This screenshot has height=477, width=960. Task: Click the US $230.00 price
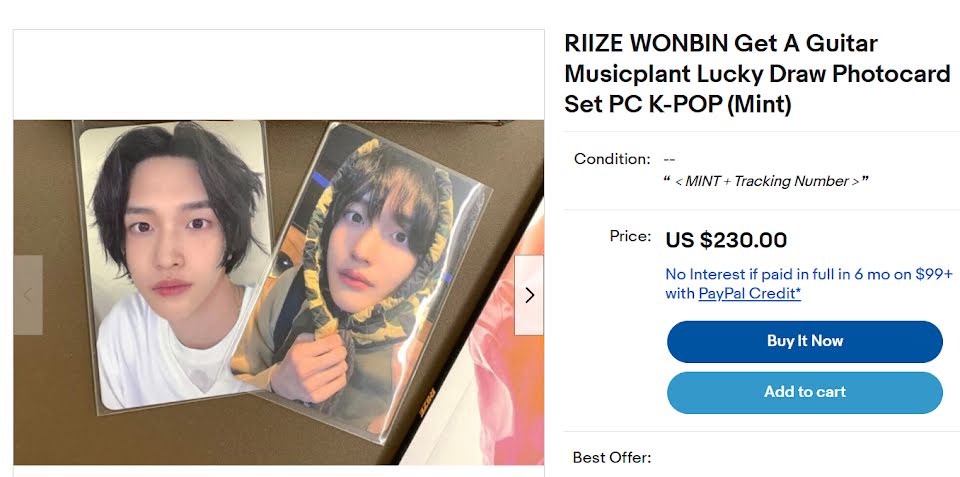click(726, 240)
